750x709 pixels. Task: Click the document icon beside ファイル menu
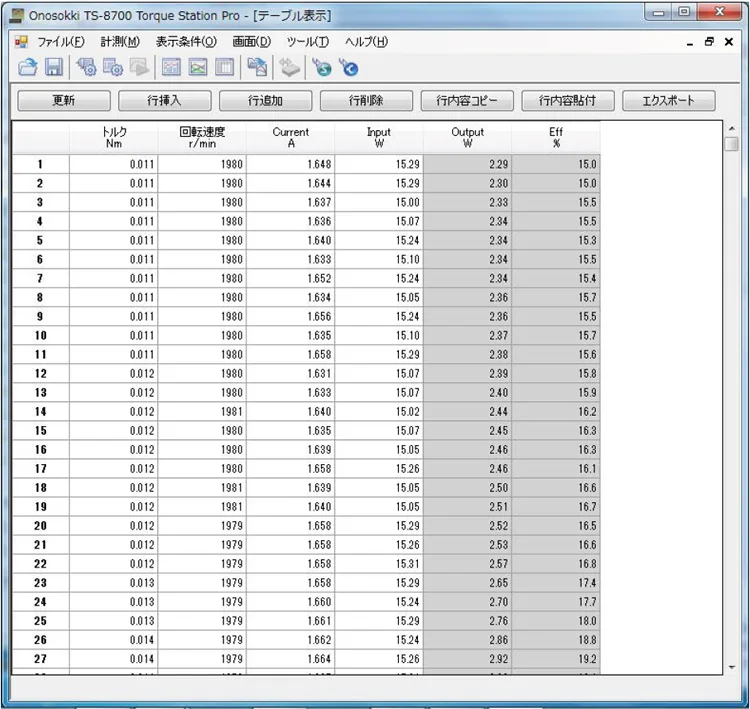point(21,42)
